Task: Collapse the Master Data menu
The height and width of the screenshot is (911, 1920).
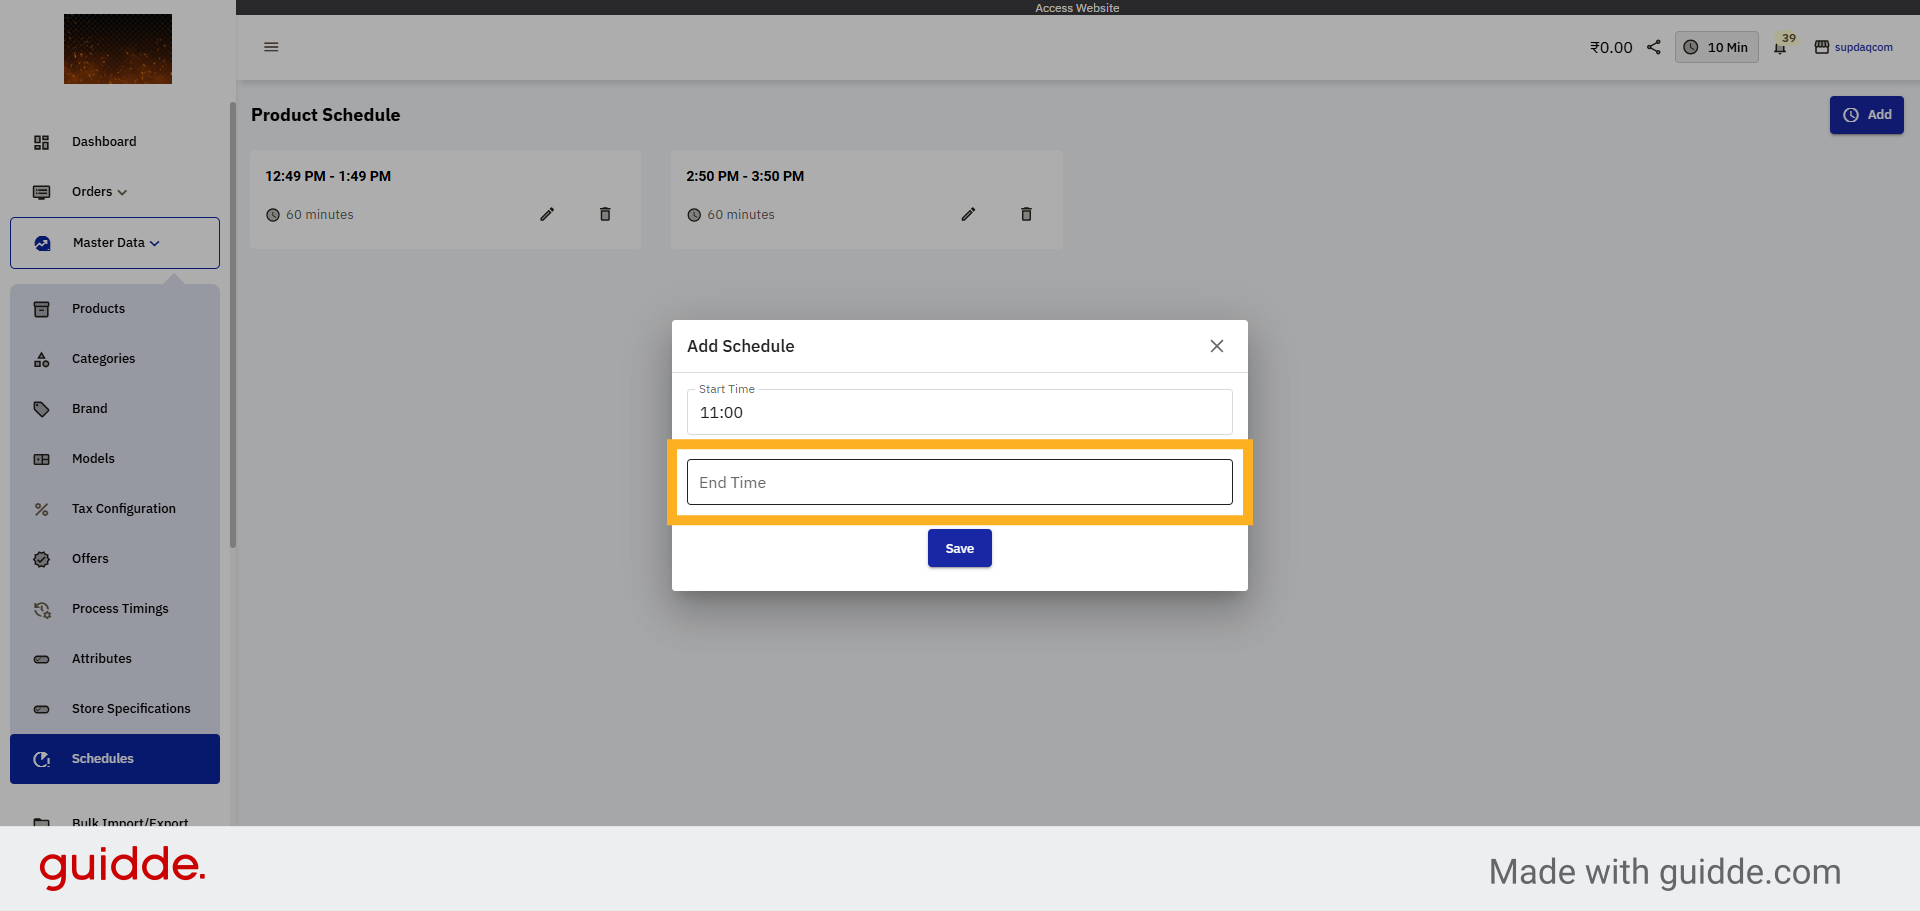Action: (x=115, y=243)
